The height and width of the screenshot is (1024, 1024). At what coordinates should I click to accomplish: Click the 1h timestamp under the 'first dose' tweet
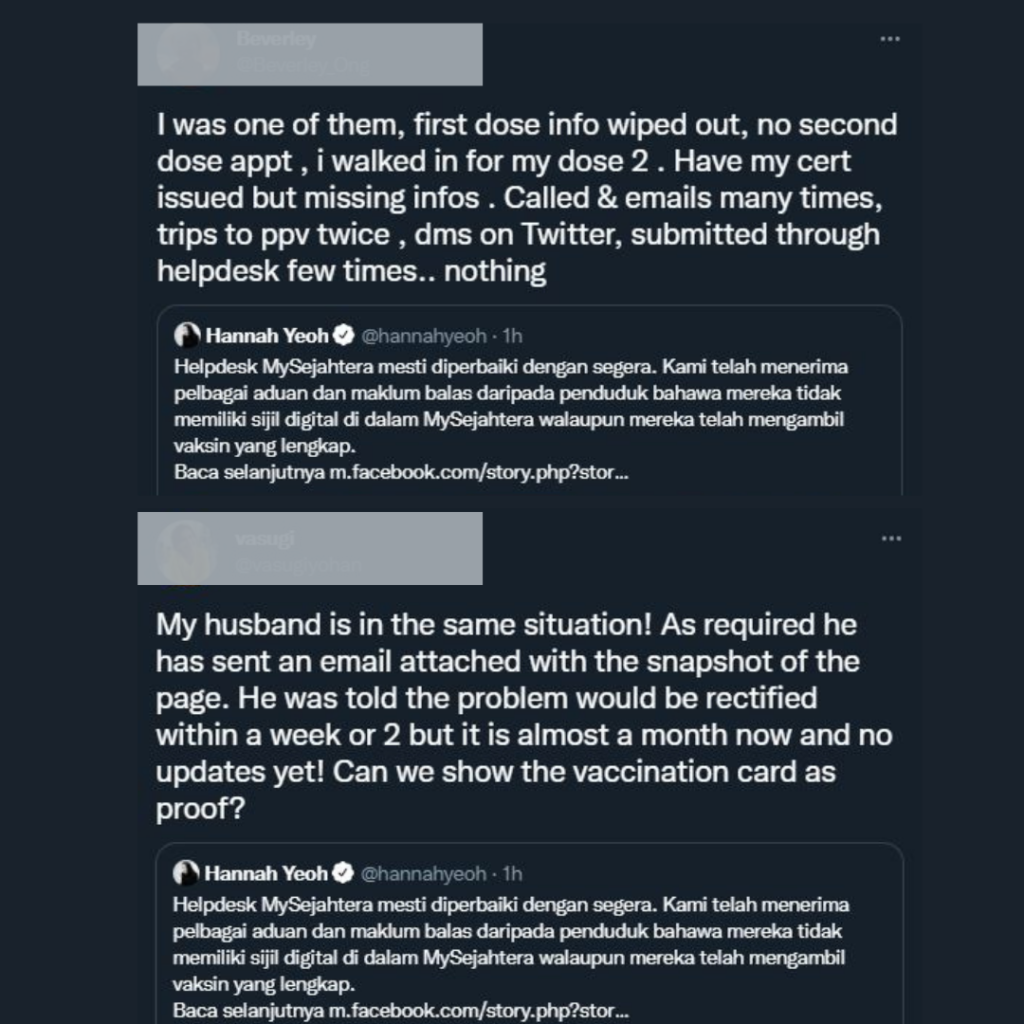(512, 335)
